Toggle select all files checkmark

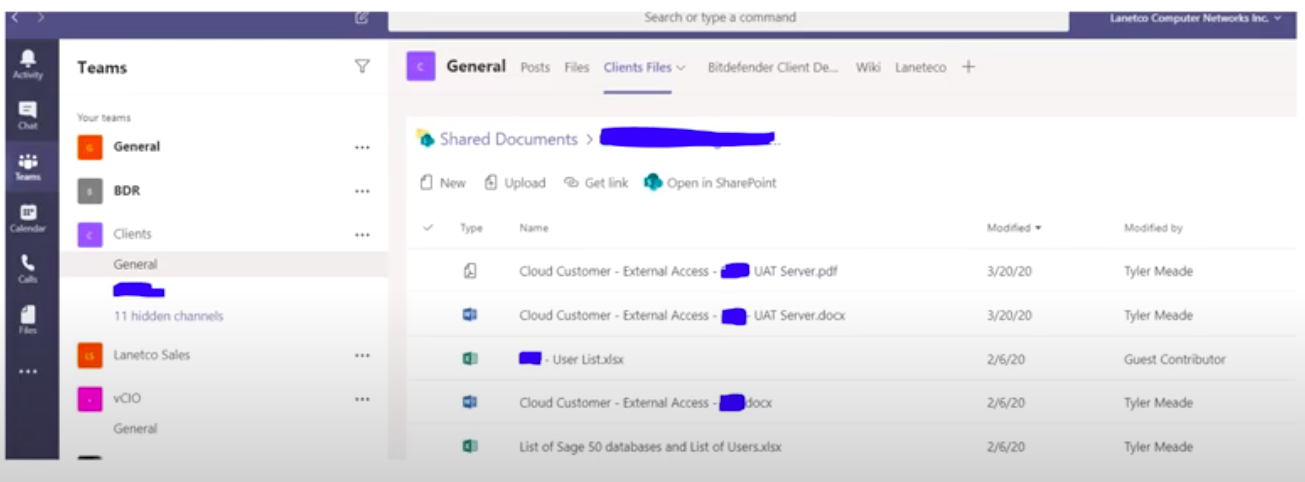click(428, 228)
